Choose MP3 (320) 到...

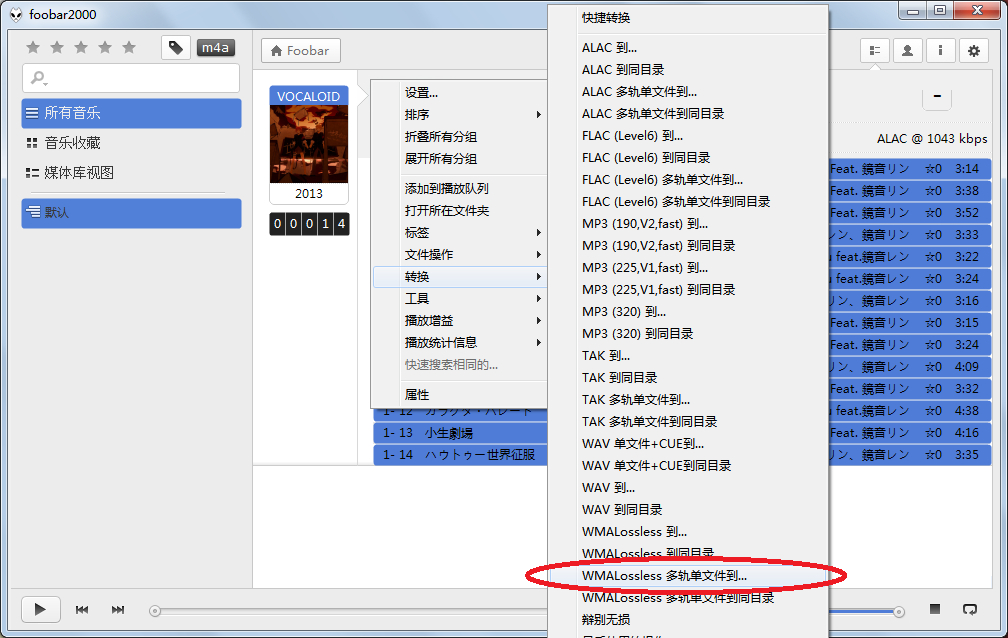(x=688, y=311)
